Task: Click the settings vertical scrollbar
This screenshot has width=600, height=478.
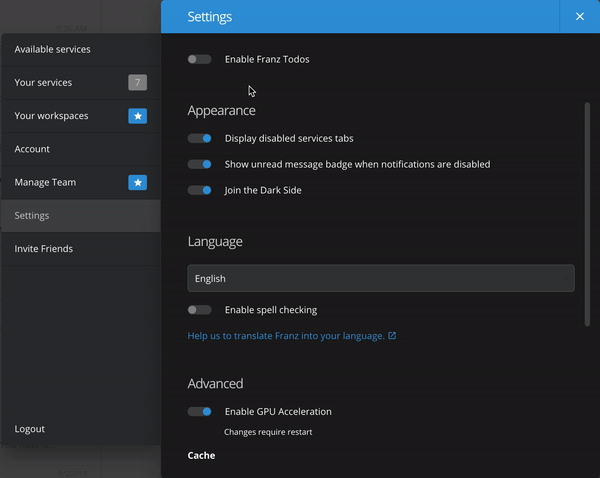Action: 587,214
